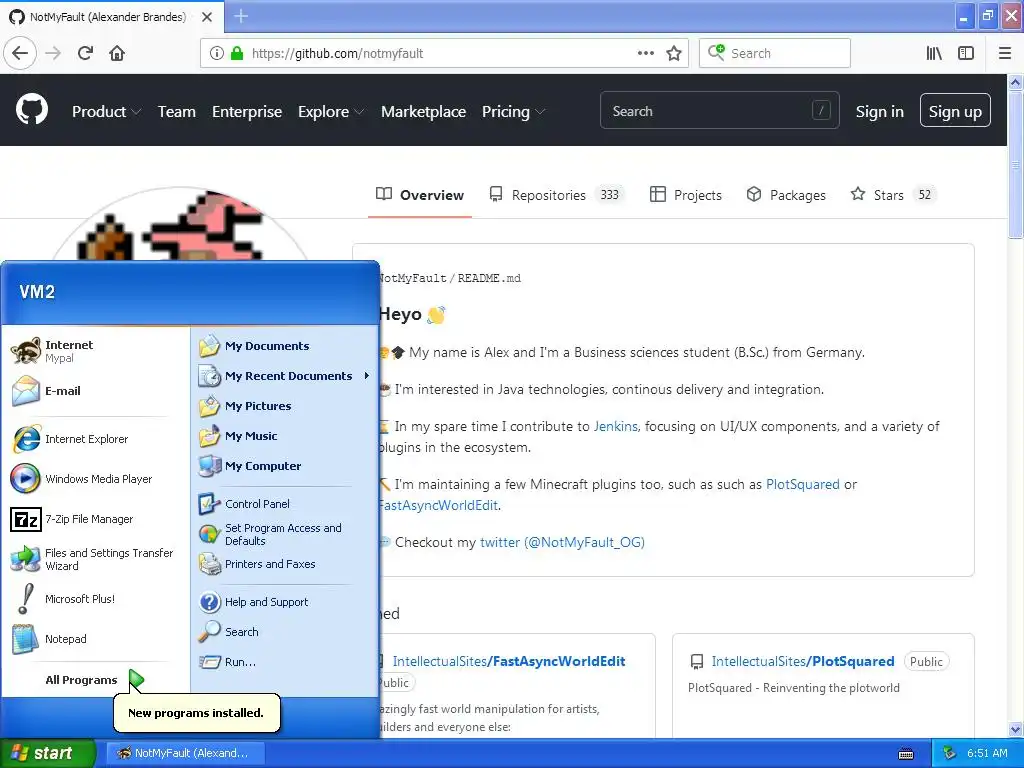Click the browser Back arrow button
The width and height of the screenshot is (1024, 768).
pyautogui.click(x=20, y=53)
